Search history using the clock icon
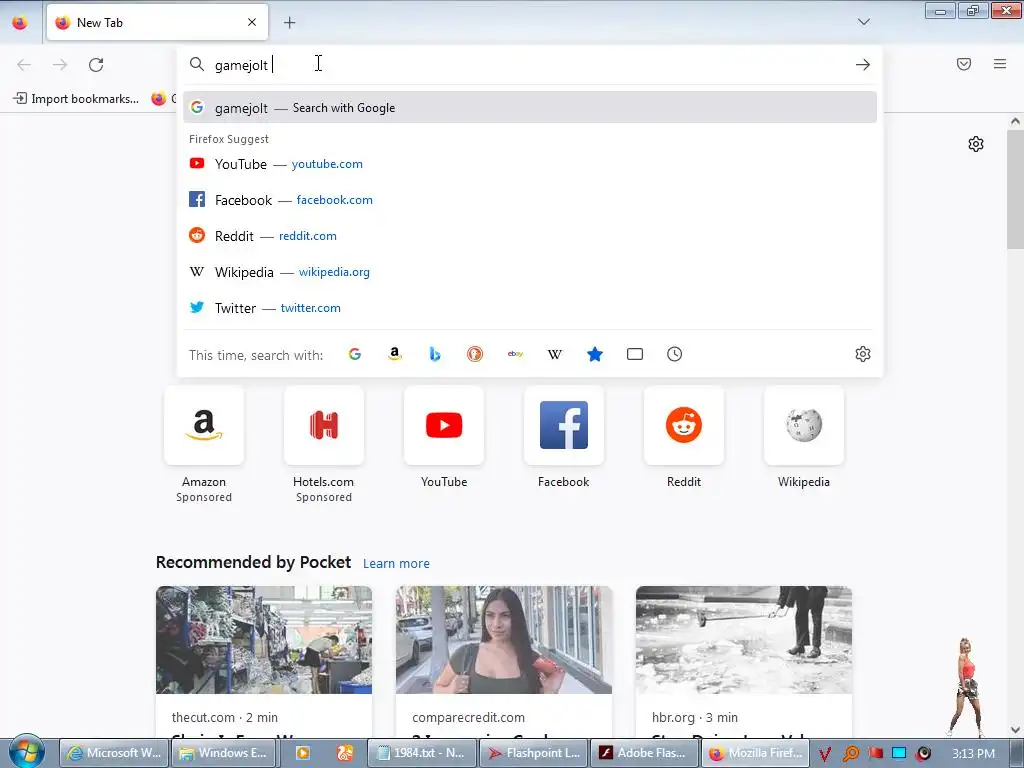The height and width of the screenshot is (768, 1024). tap(675, 354)
